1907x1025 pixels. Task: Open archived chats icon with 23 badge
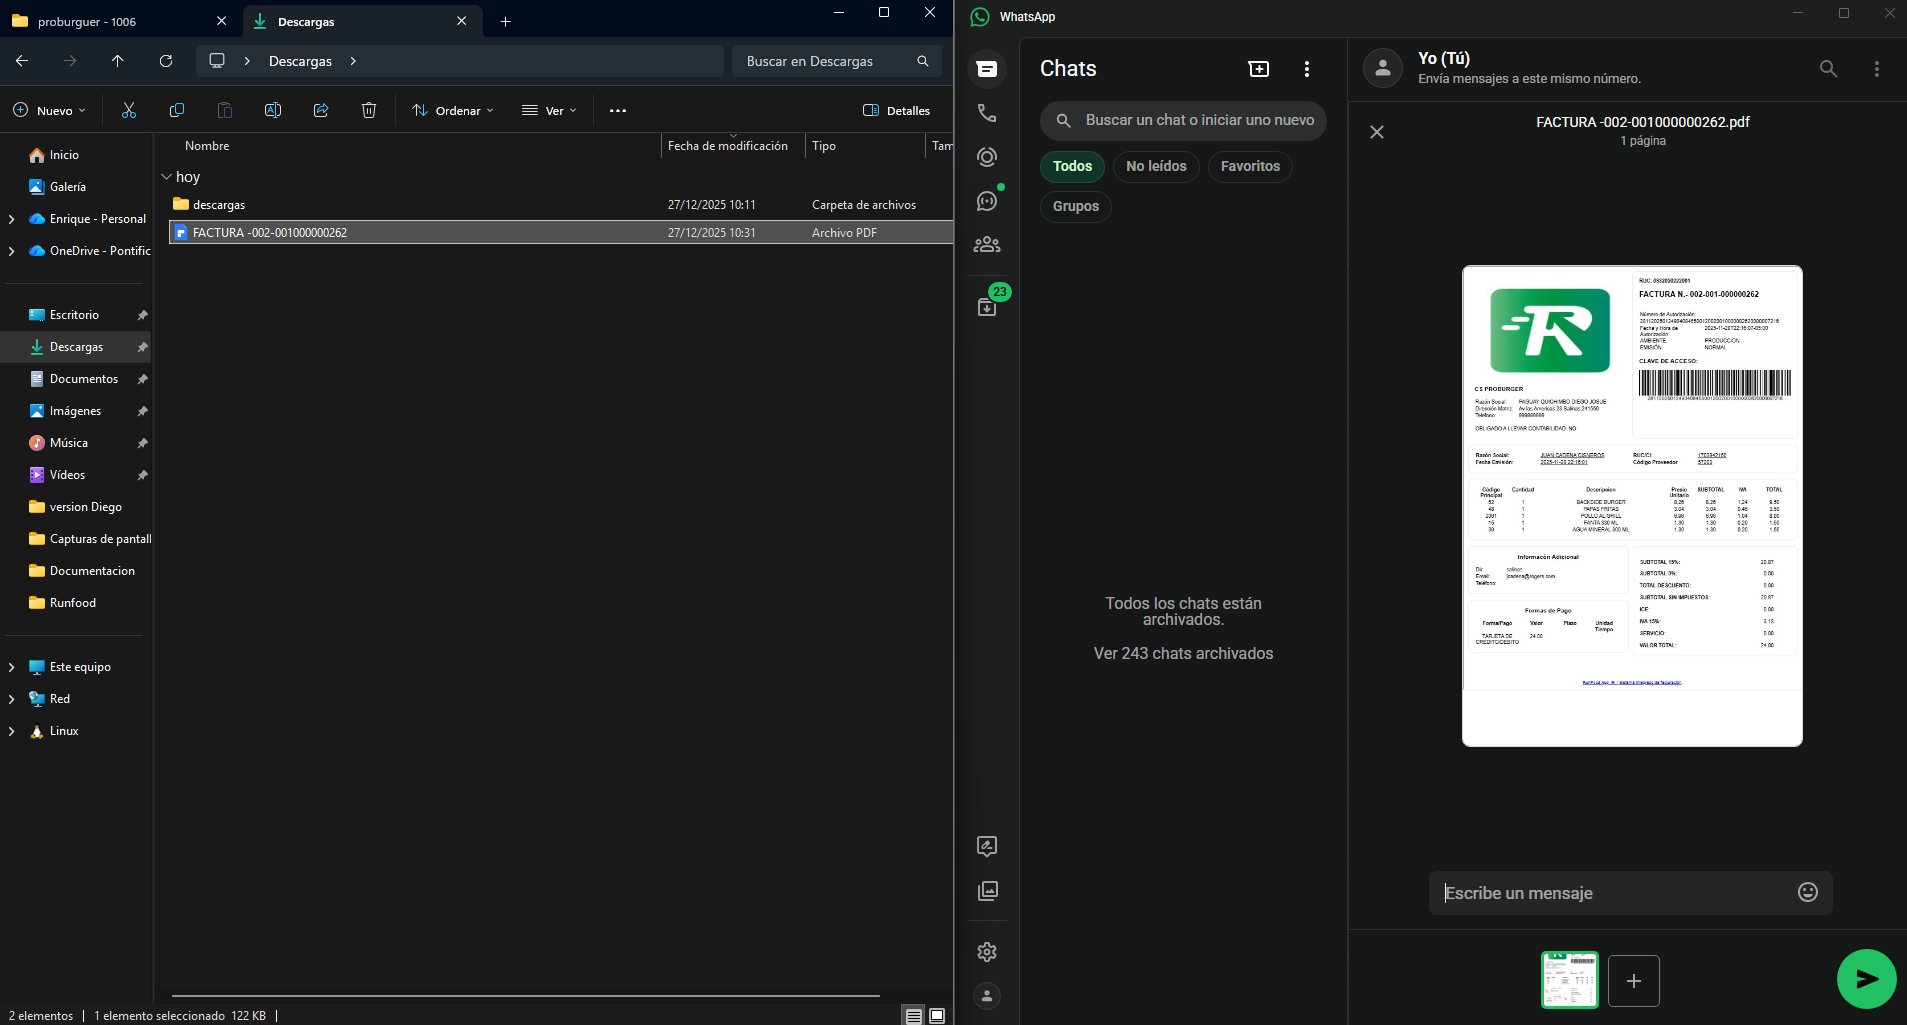pos(987,306)
